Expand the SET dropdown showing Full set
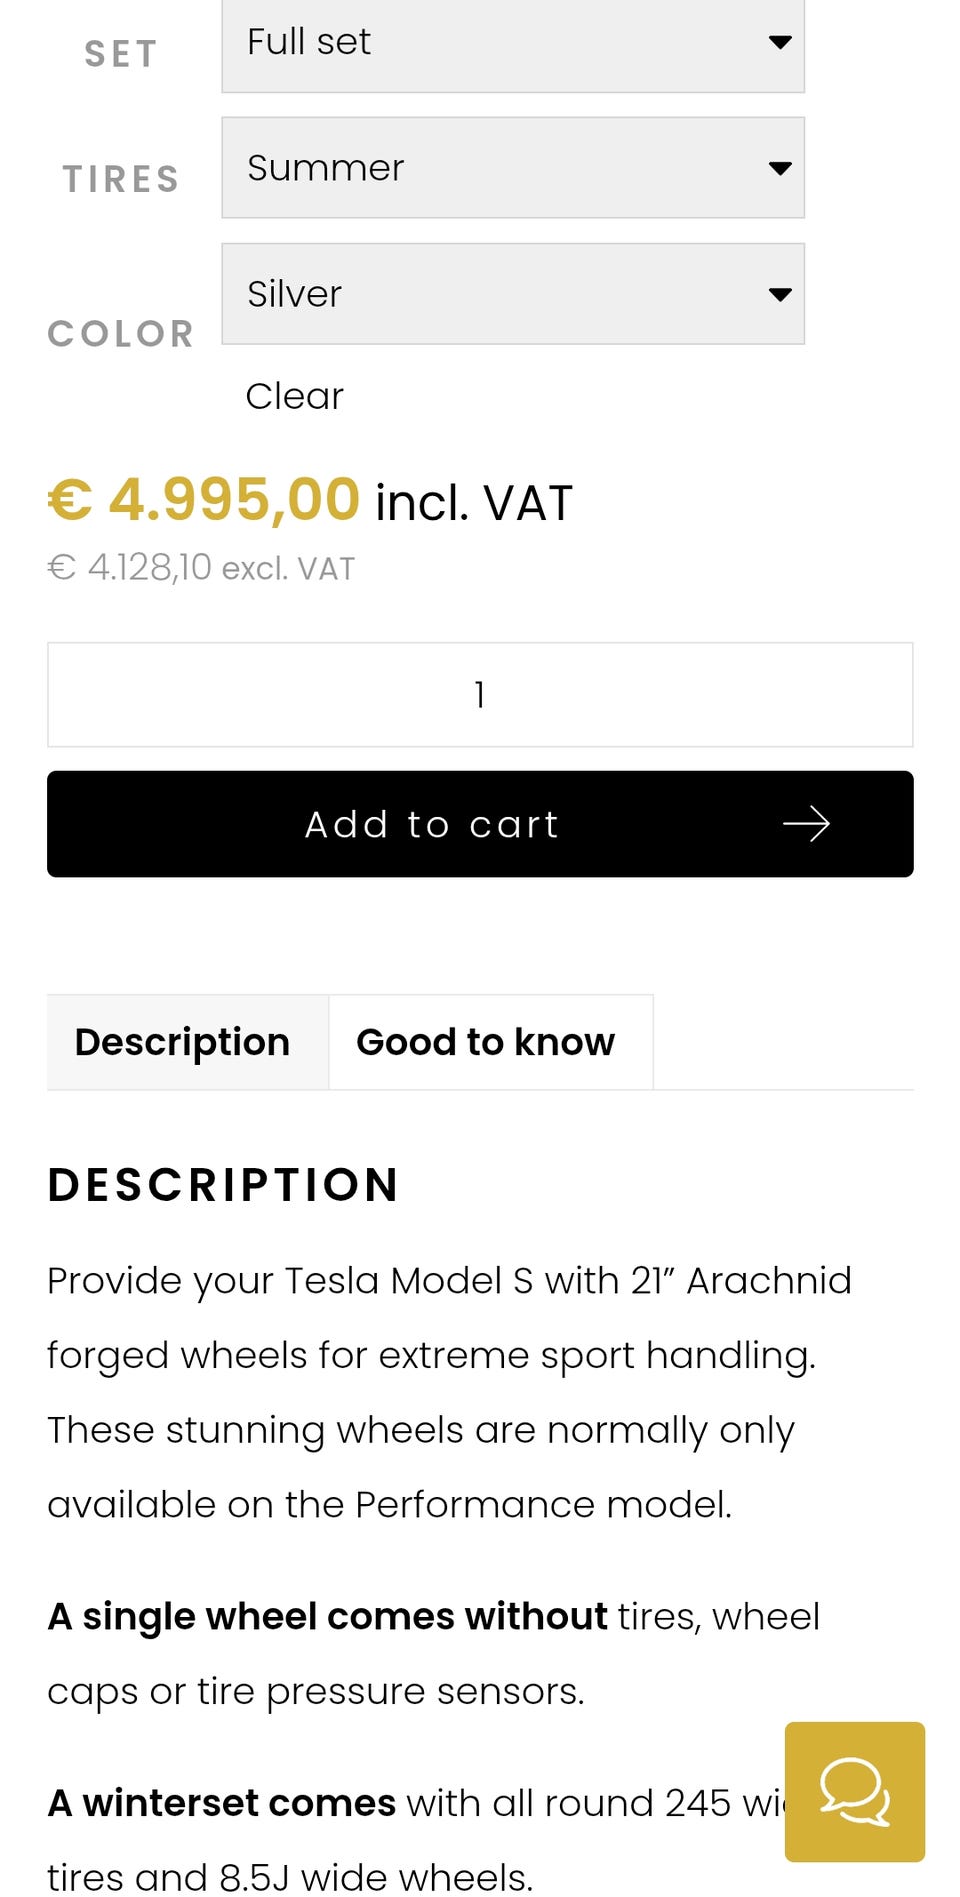Viewport: 960px width, 1897px height. tap(512, 44)
